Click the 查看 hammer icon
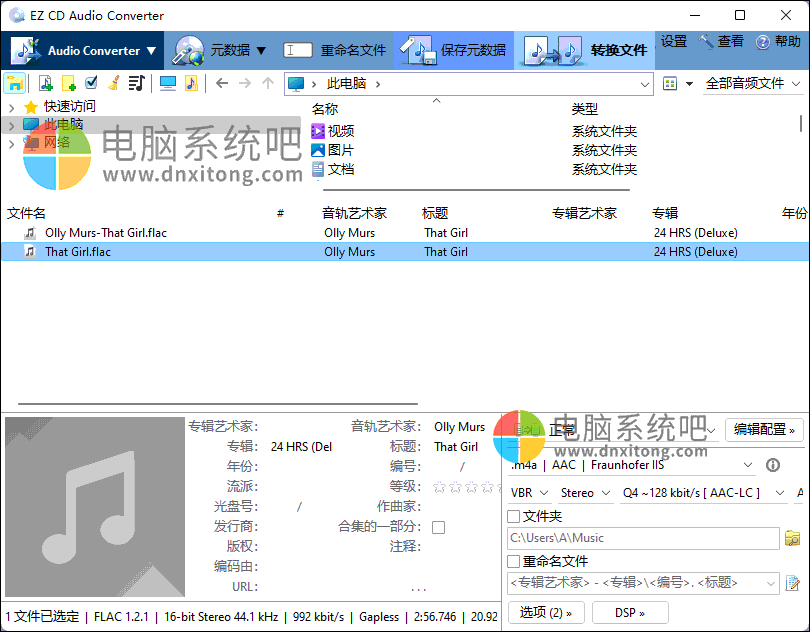Image resolution: width=810 pixels, height=632 pixels. click(706, 41)
